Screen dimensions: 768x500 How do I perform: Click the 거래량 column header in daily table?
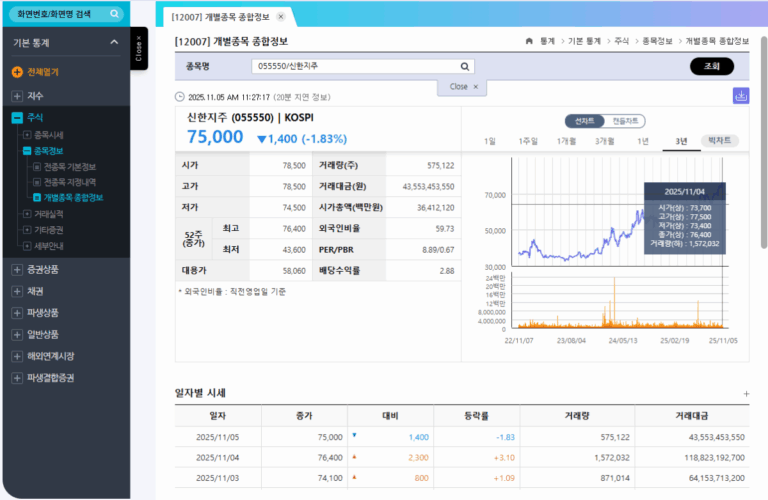[577, 416]
